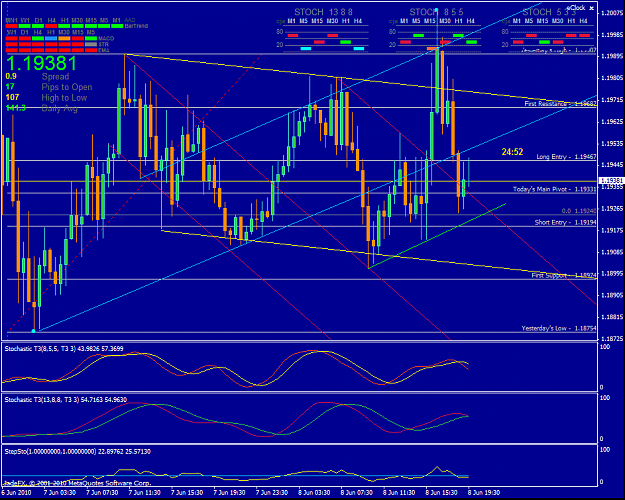This screenshot has height=500, width=625.
Task: Click the MN1 timeframe label above BarTrend
Action: (x=12, y=20)
